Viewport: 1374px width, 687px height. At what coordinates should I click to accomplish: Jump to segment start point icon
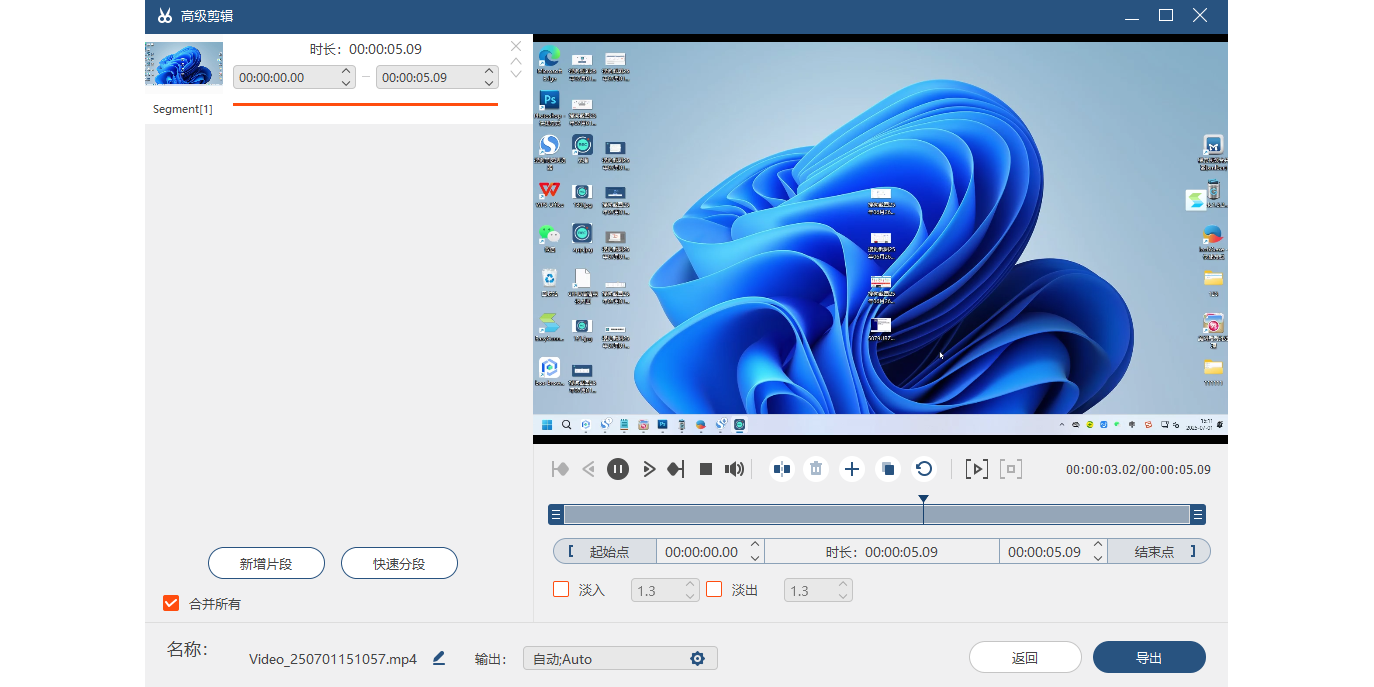point(560,469)
